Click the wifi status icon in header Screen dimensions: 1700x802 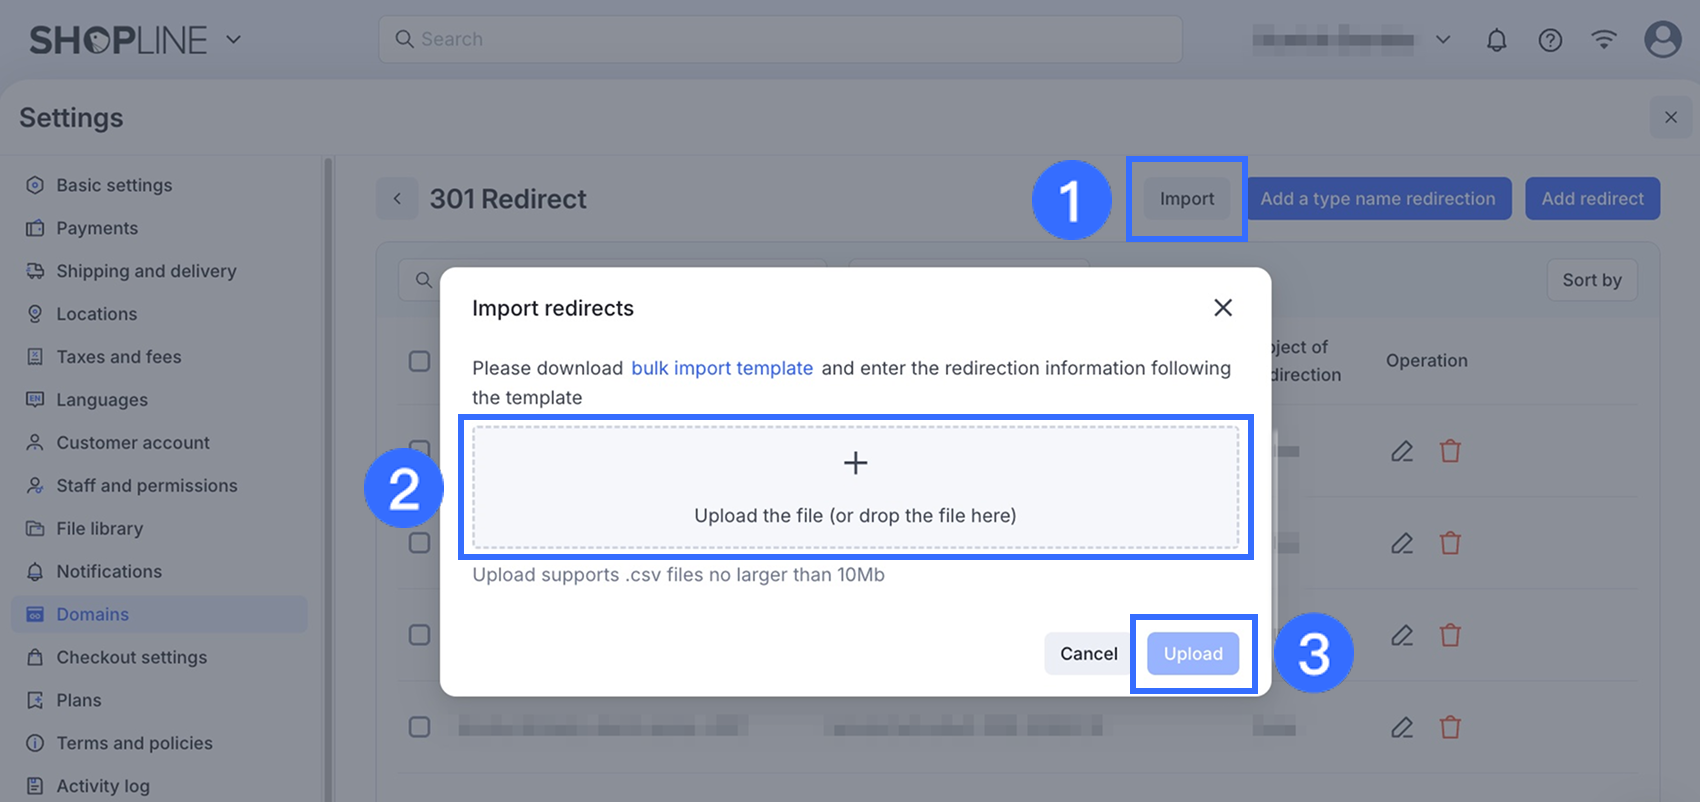tap(1604, 40)
